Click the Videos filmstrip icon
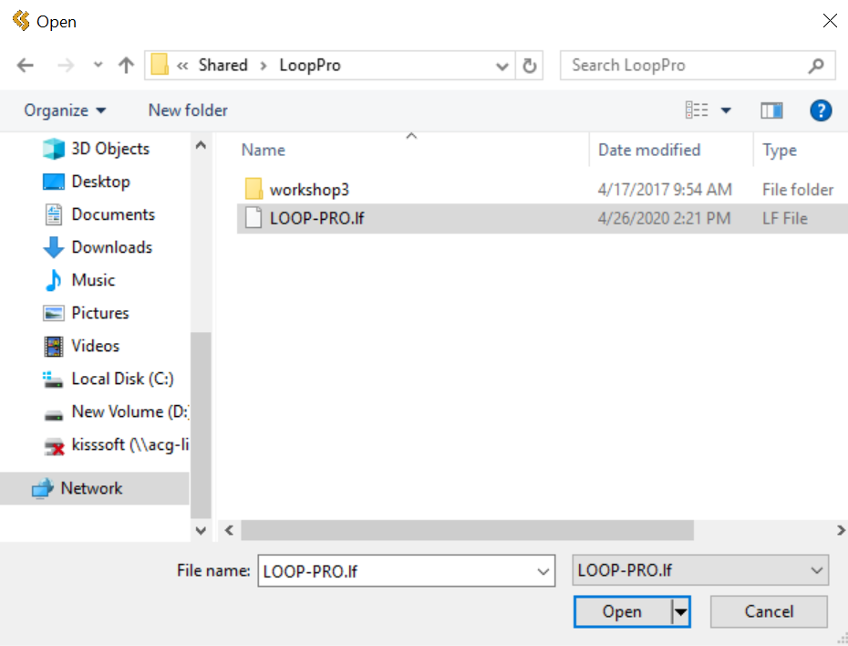Image resolution: width=848 pixels, height=646 pixels. (54, 346)
